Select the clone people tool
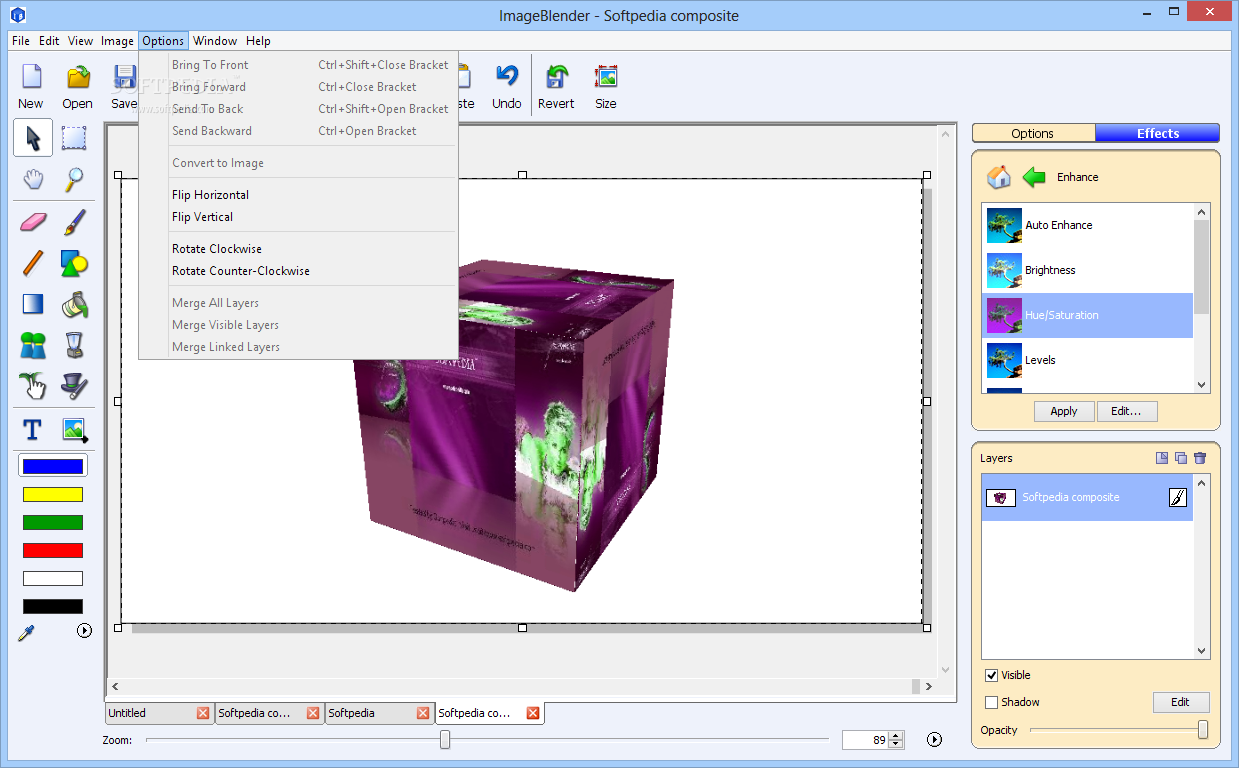Viewport: 1239px width, 768px height. (x=33, y=346)
